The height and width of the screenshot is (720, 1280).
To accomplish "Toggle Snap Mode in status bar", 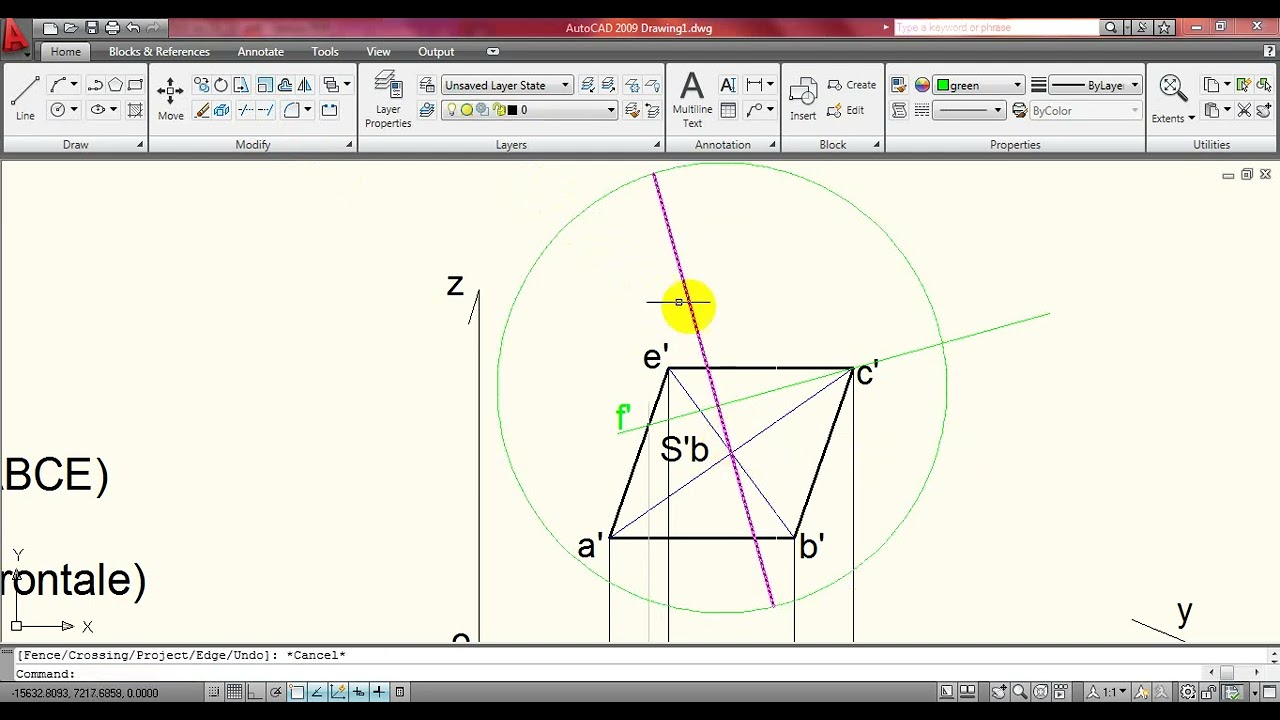I will (214, 691).
